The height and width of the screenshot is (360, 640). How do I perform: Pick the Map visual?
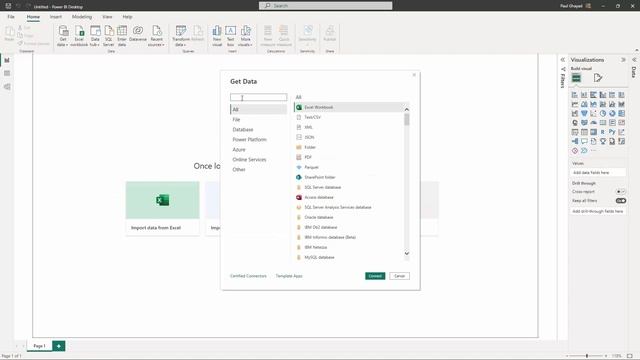[x=575, y=122]
